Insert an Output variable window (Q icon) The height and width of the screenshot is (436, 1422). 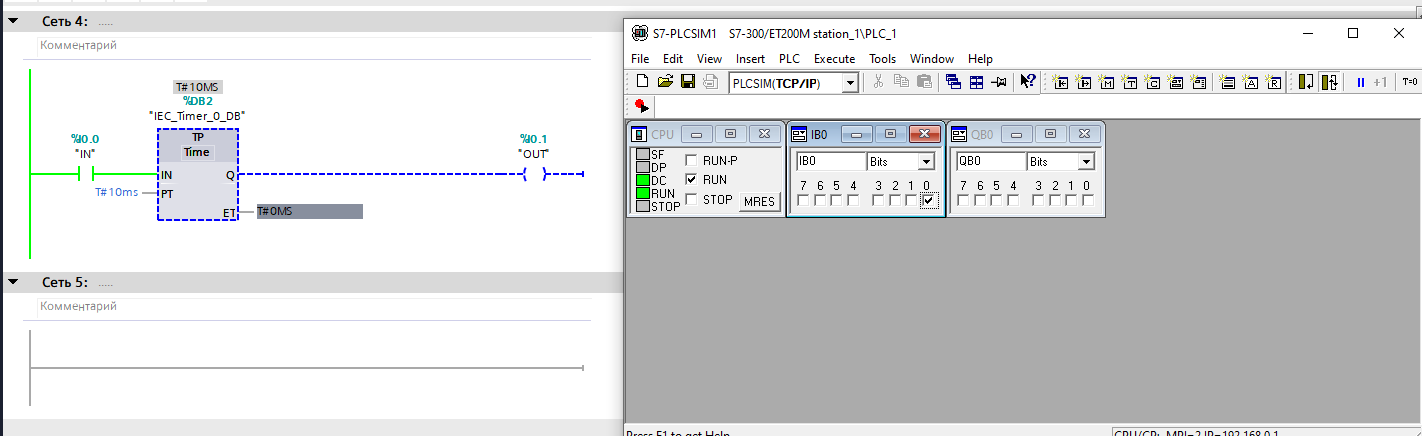[x=1085, y=82]
